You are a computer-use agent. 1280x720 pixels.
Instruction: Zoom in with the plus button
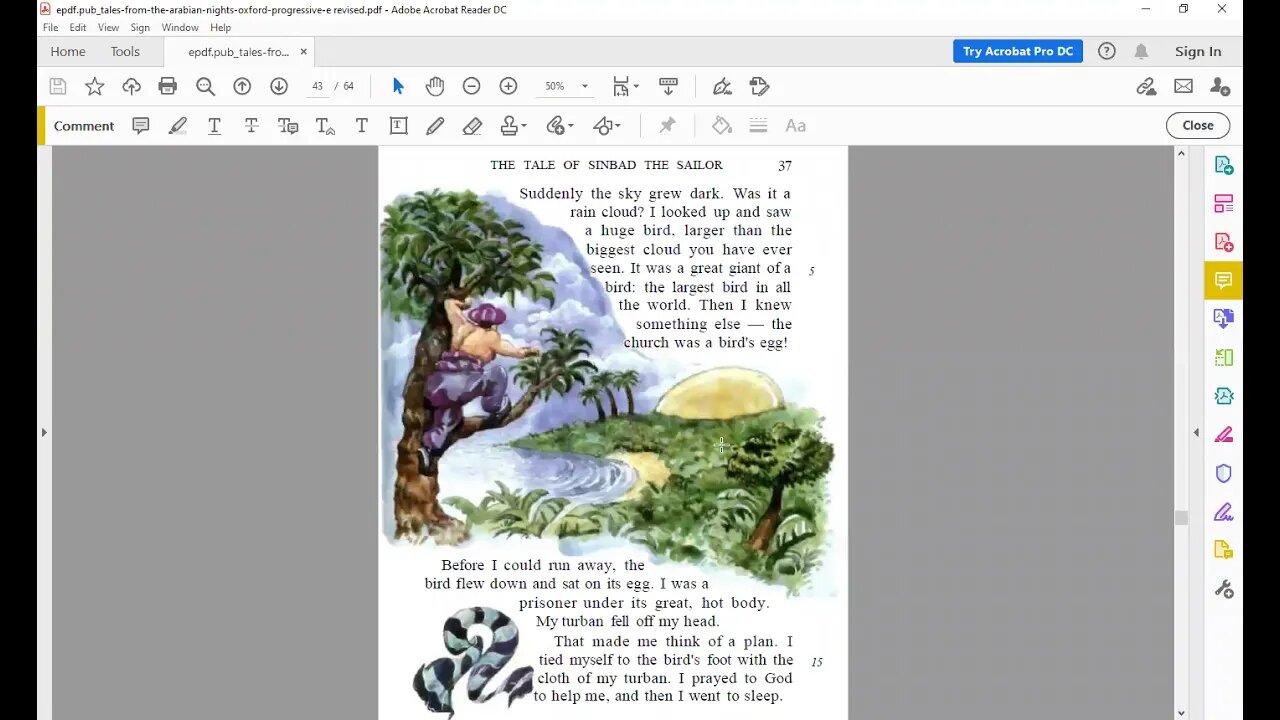[x=508, y=86]
